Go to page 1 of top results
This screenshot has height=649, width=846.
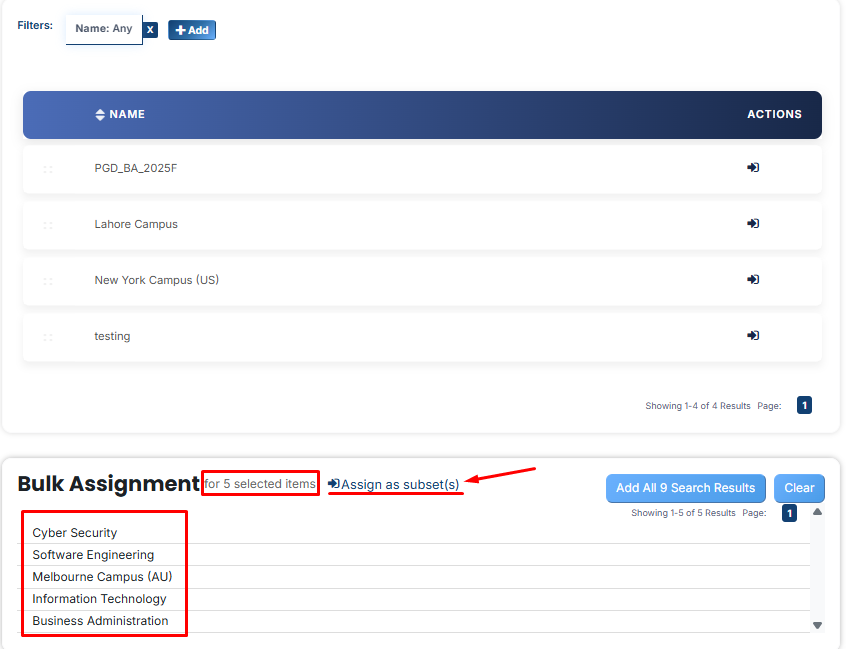click(x=804, y=405)
